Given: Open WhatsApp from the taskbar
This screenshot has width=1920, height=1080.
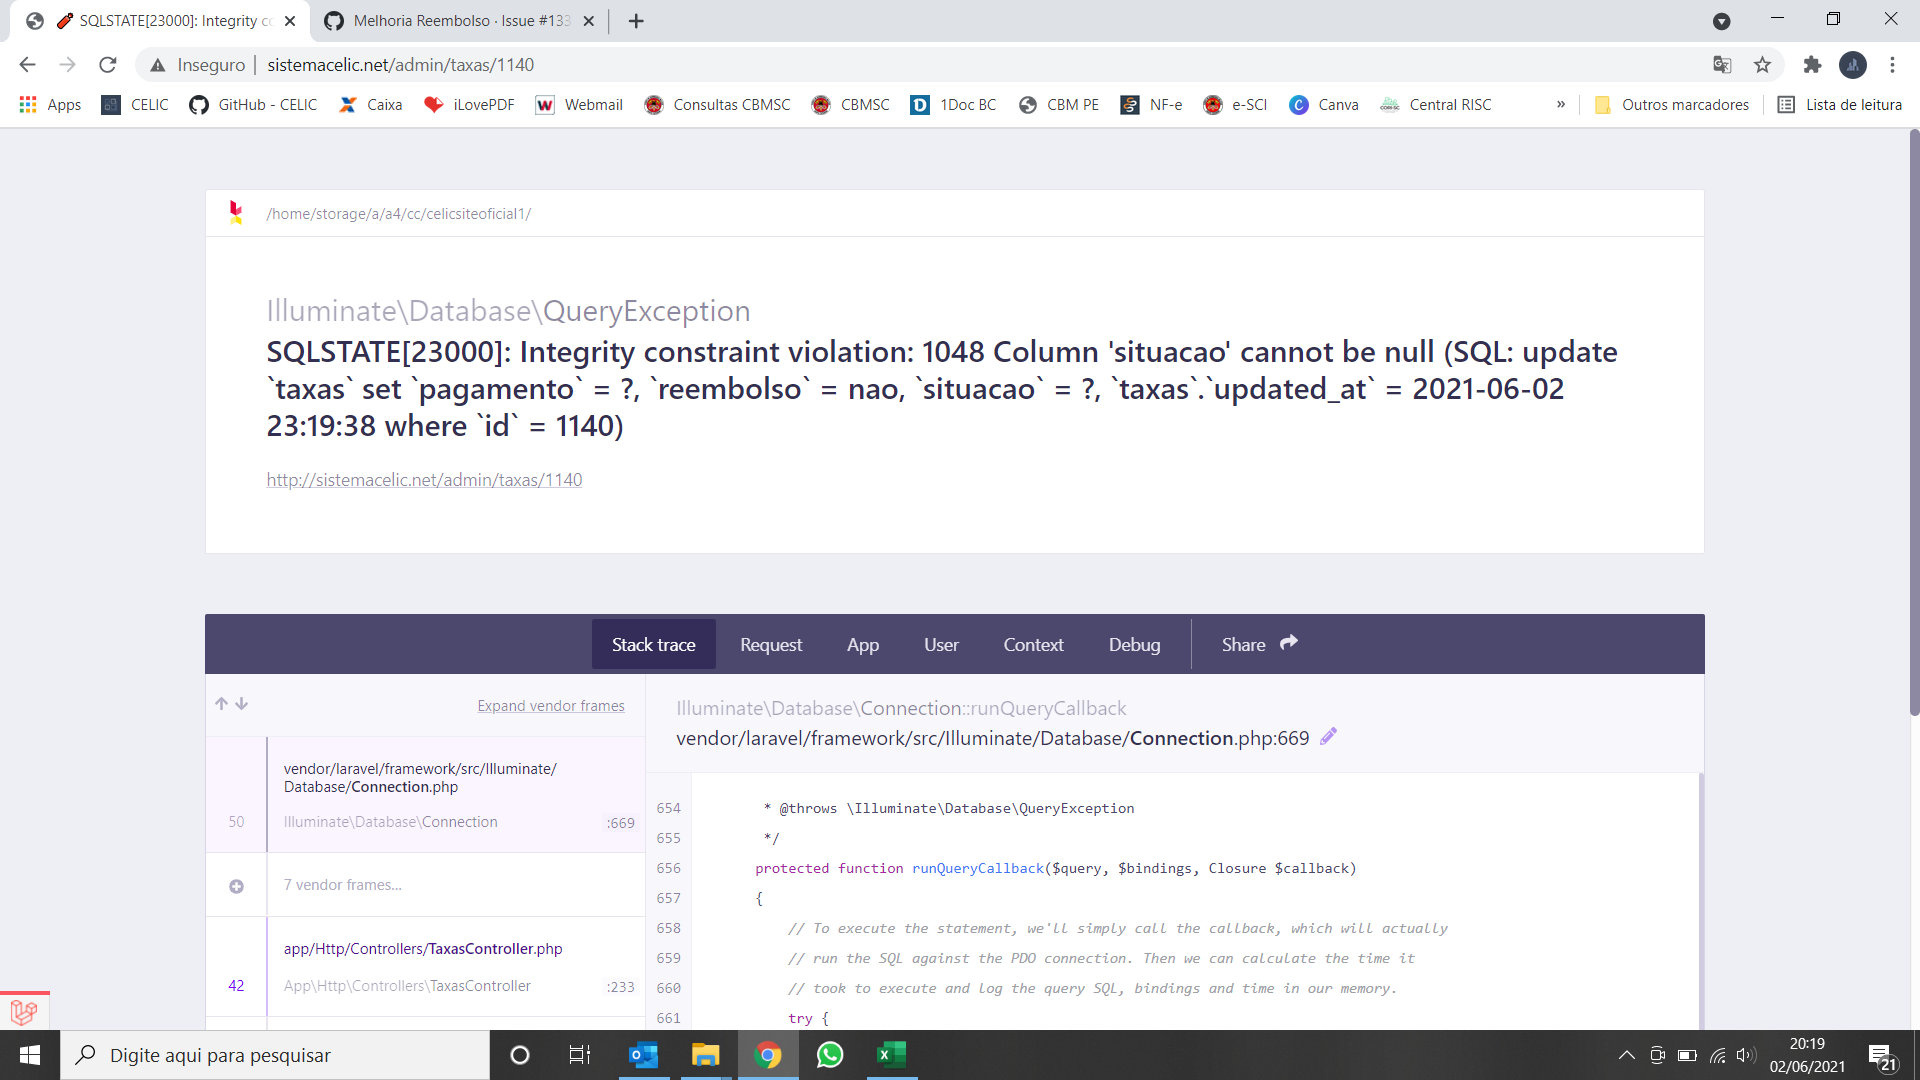Looking at the screenshot, I should pos(830,1055).
